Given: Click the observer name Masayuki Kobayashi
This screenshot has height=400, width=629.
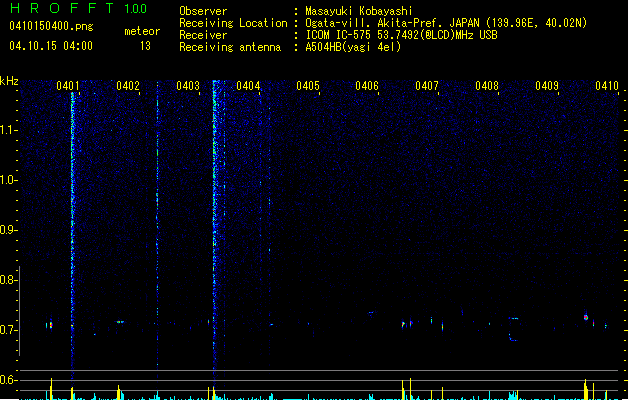Looking at the screenshot, I should tap(359, 11).
